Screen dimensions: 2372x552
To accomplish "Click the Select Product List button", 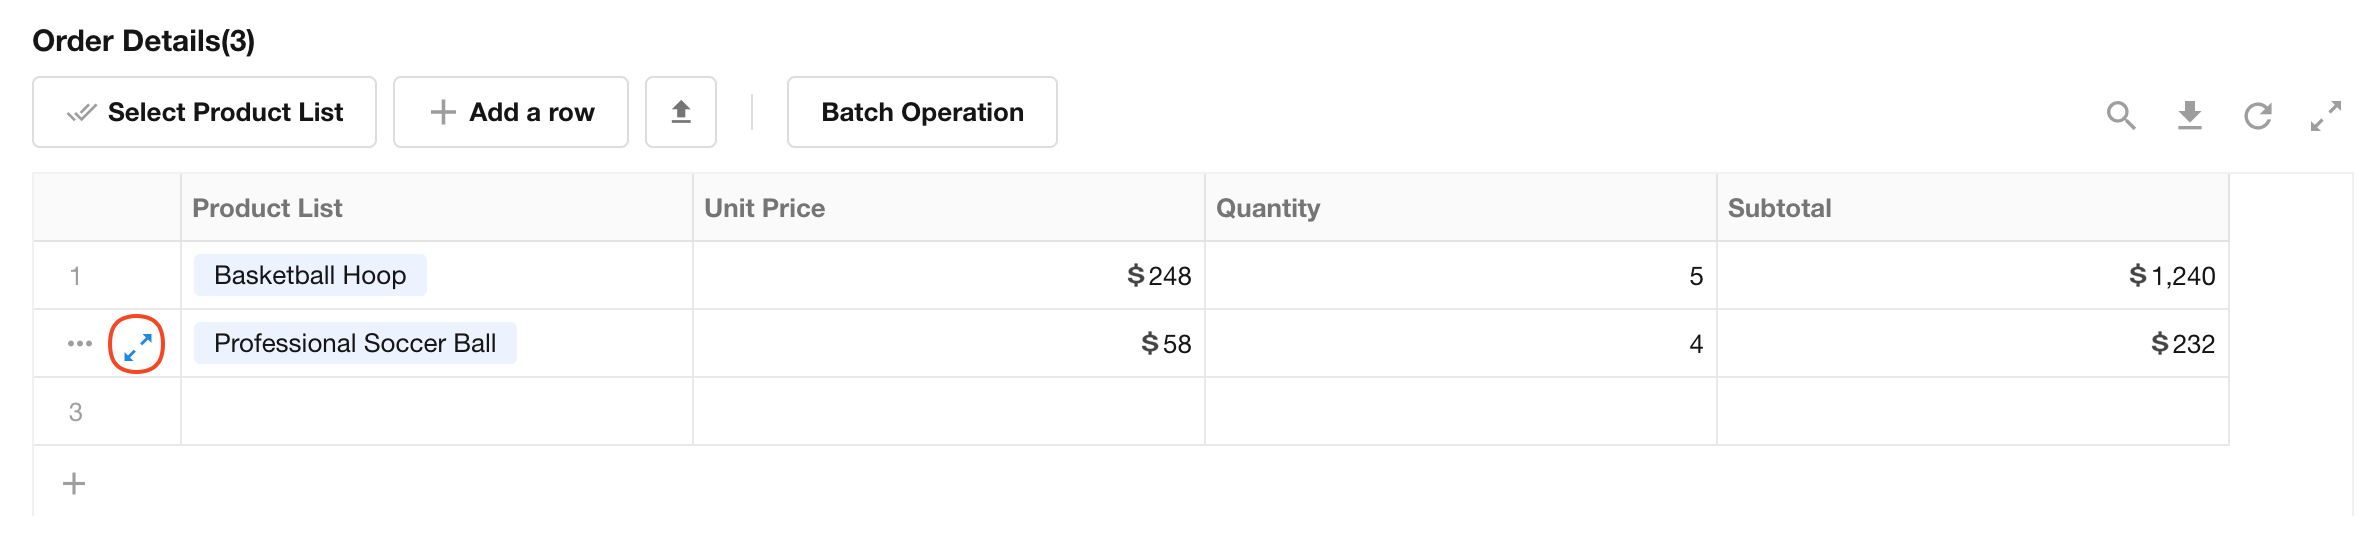I will pyautogui.click(x=205, y=112).
